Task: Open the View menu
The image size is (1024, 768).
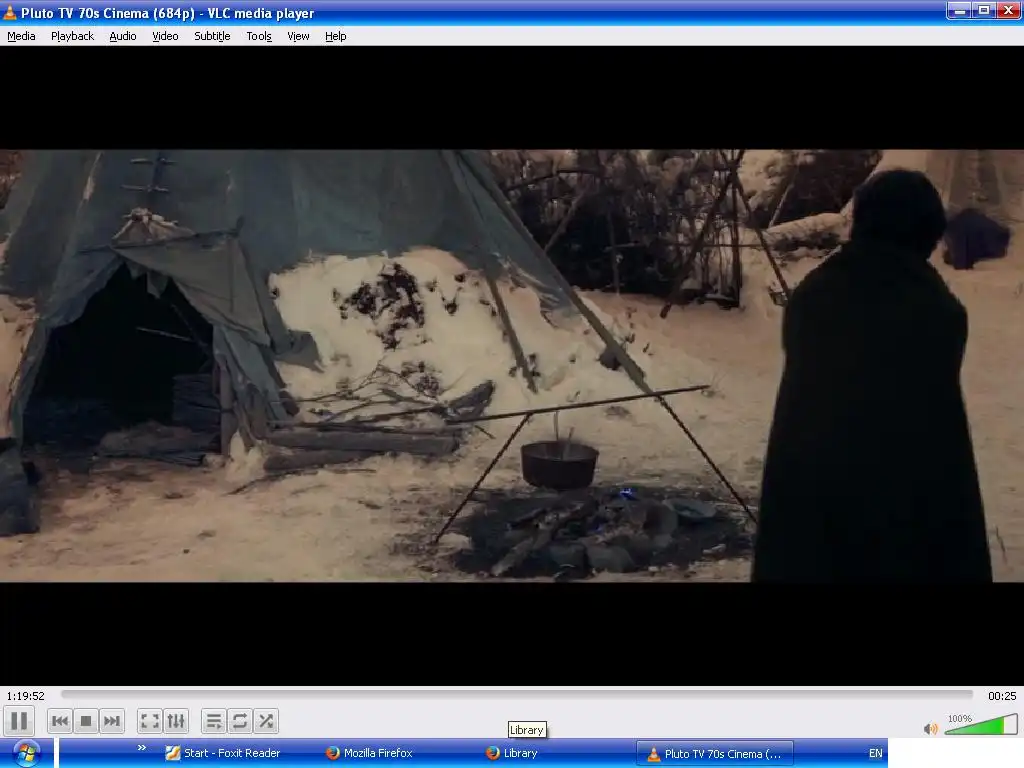Action: point(298,36)
